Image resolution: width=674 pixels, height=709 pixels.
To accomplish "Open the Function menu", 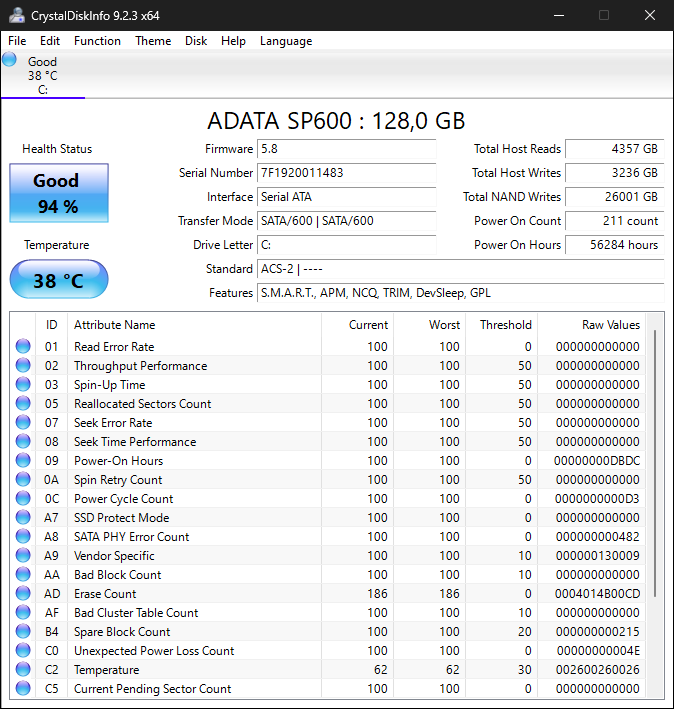I will click(x=97, y=41).
